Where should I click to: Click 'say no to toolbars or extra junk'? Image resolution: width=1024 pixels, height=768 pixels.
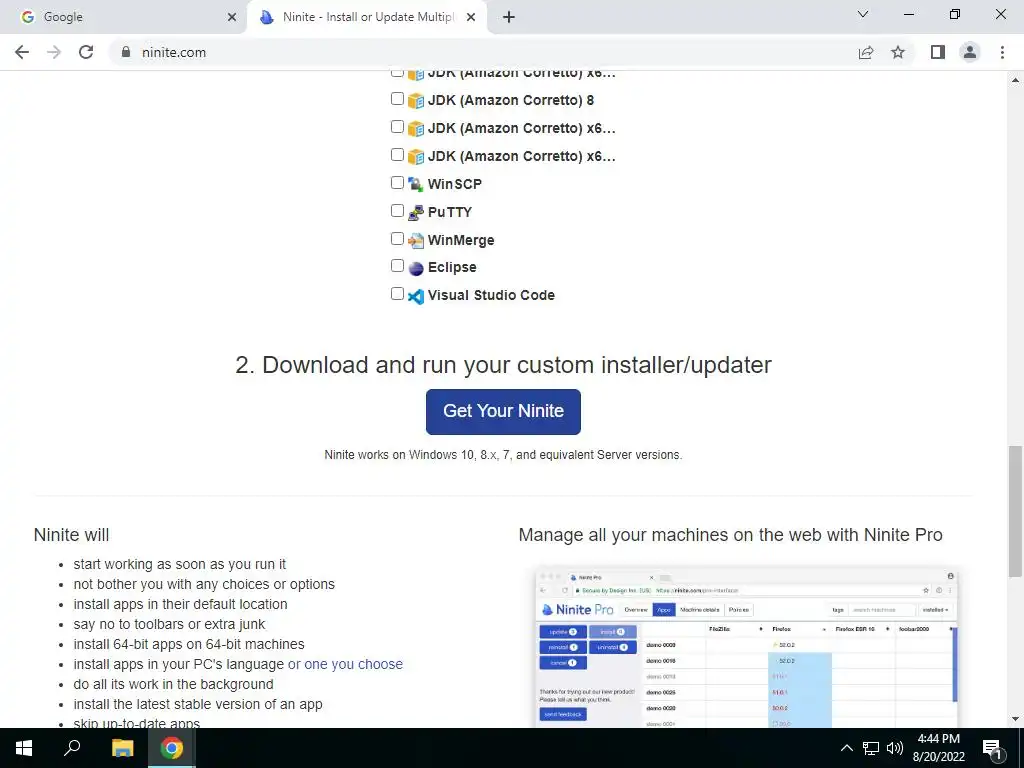click(169, 624)
